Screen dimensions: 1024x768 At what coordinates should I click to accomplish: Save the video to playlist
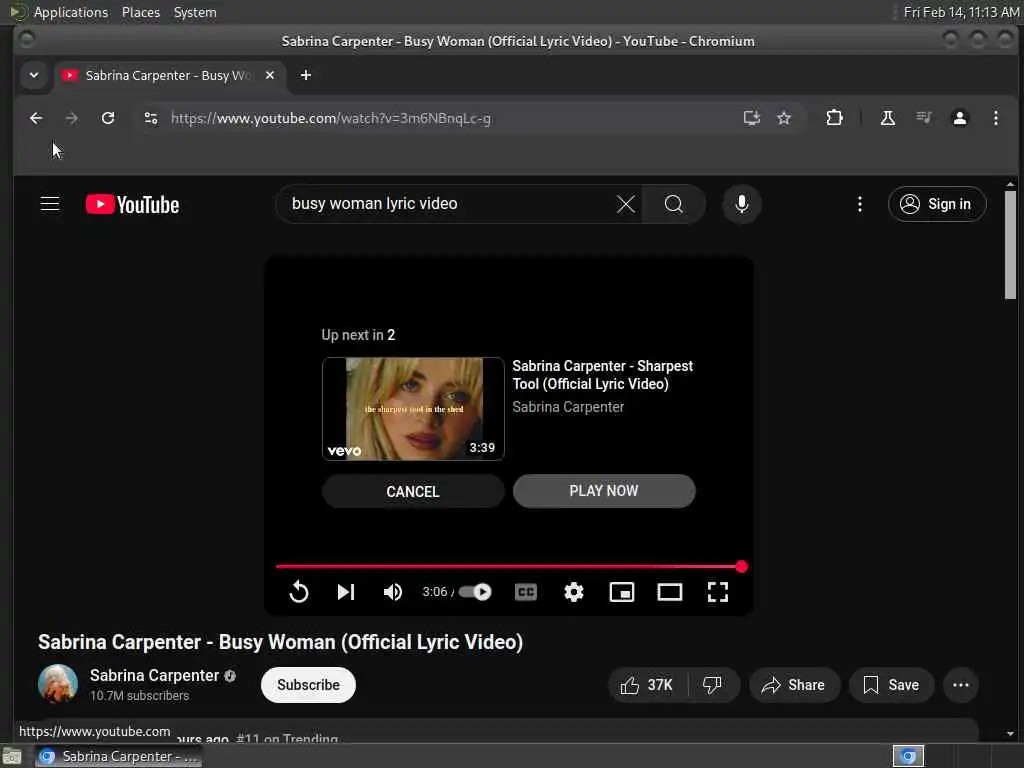pos(891,684)
